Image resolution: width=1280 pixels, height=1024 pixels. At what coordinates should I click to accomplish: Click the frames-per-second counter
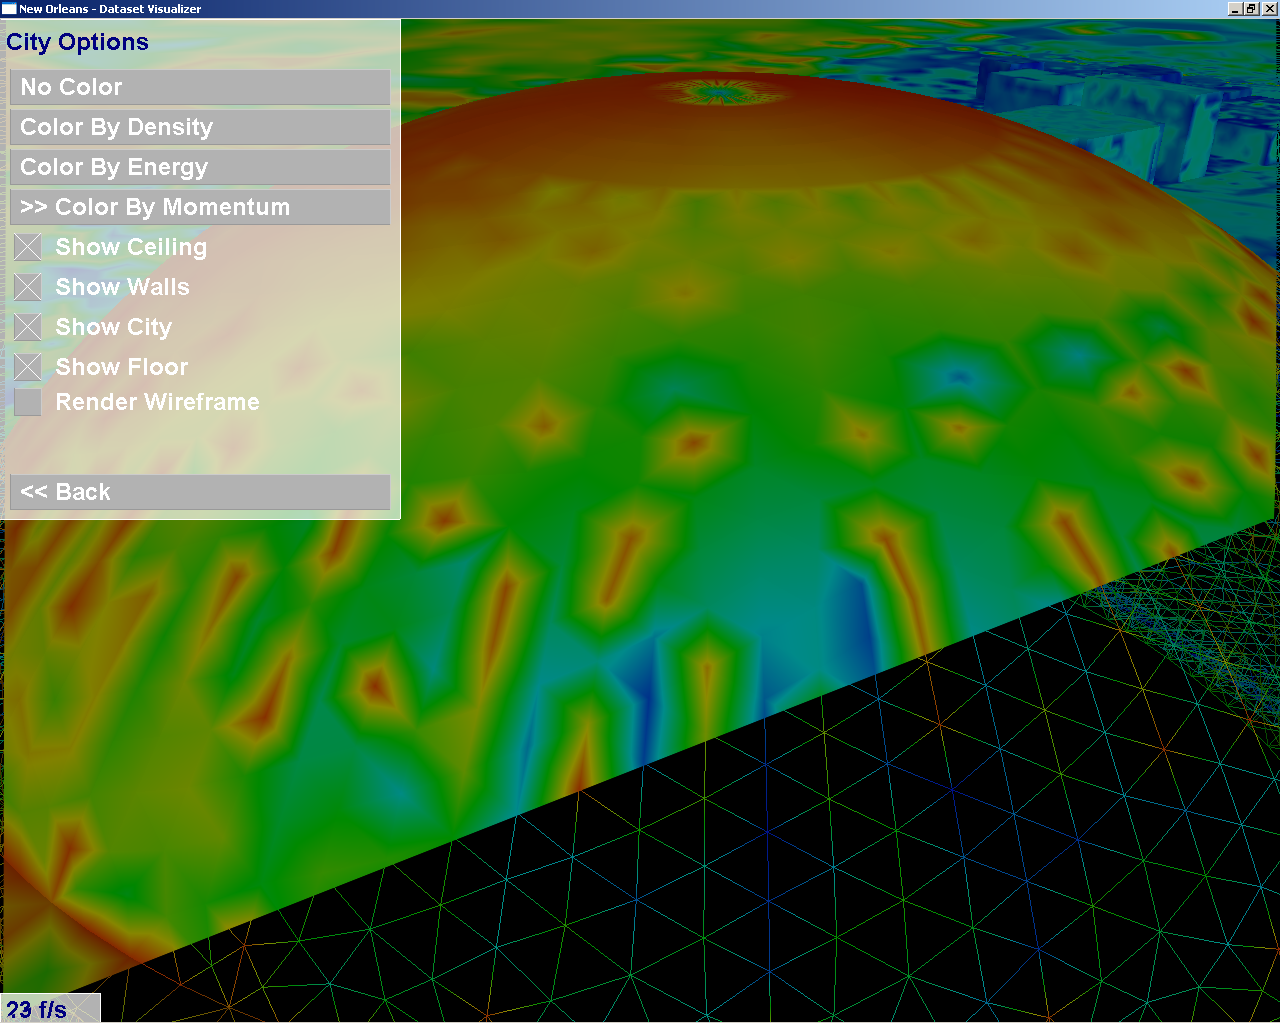click(x=38, y=1009)
